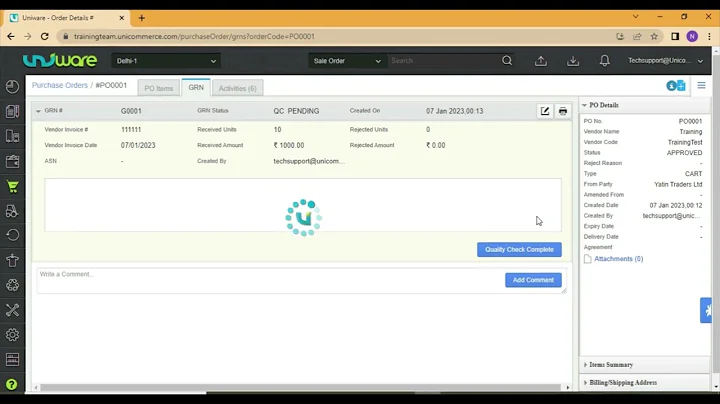The height and width of the screenshot is (404, 720).
Task: Expand the Items Summary section
Action: pyautogui.click(x=611, y=365)
